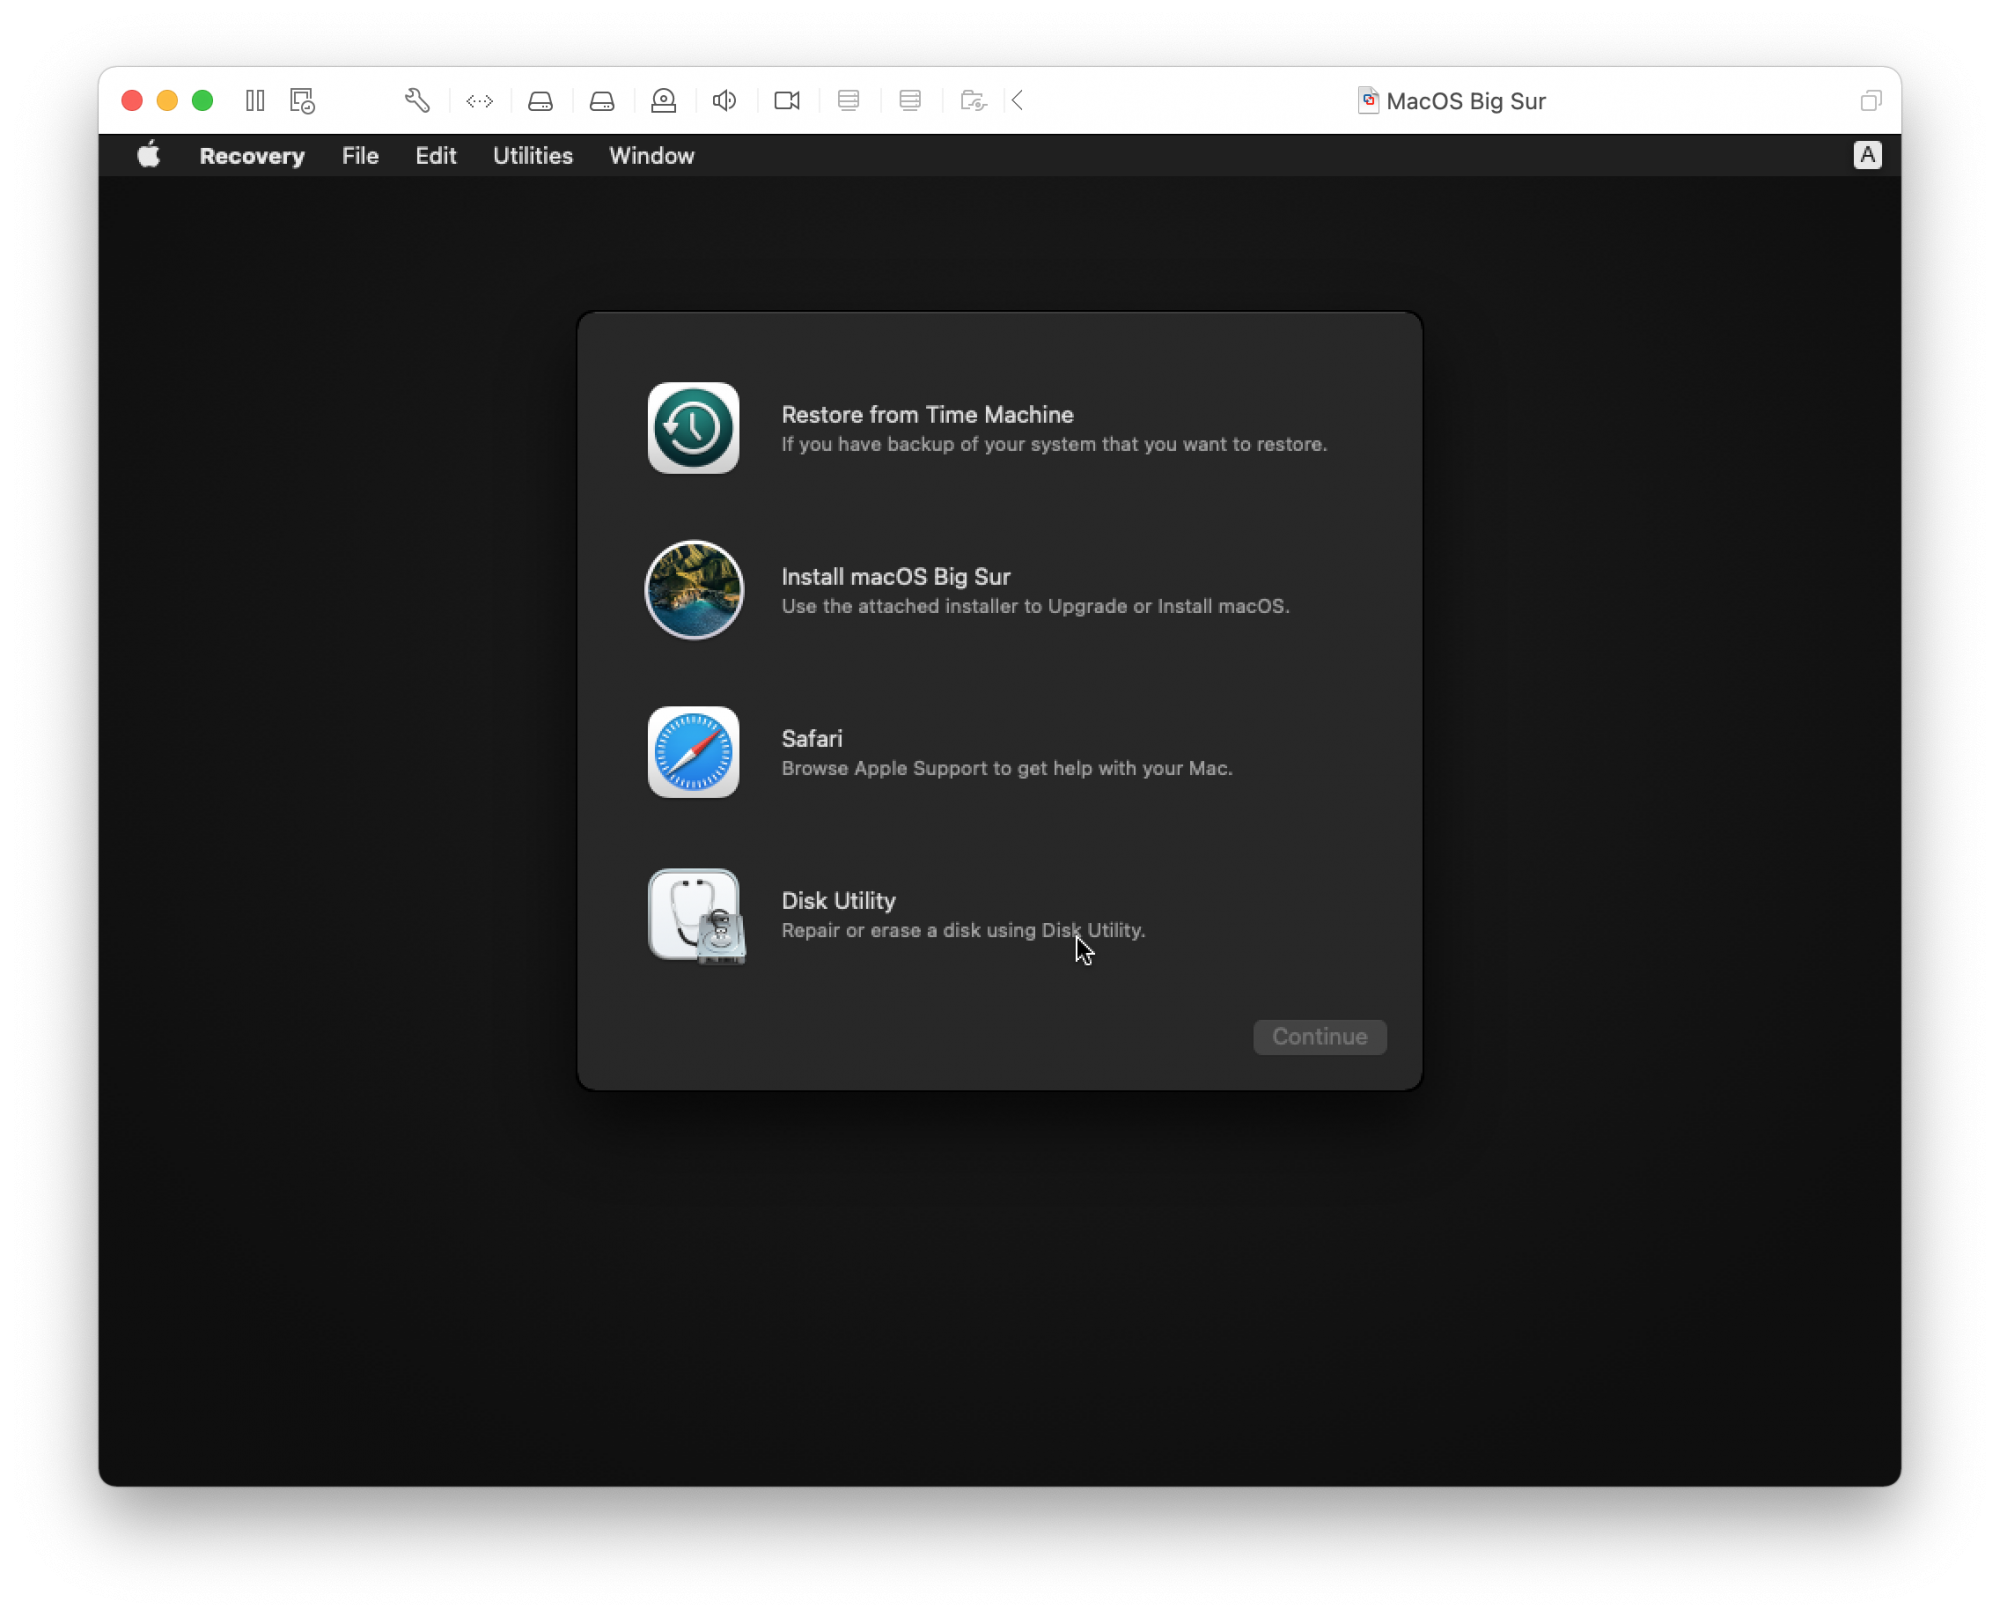Toggle the sound speaker icon
This screenshot has width=2000, height=1617.
725,101
